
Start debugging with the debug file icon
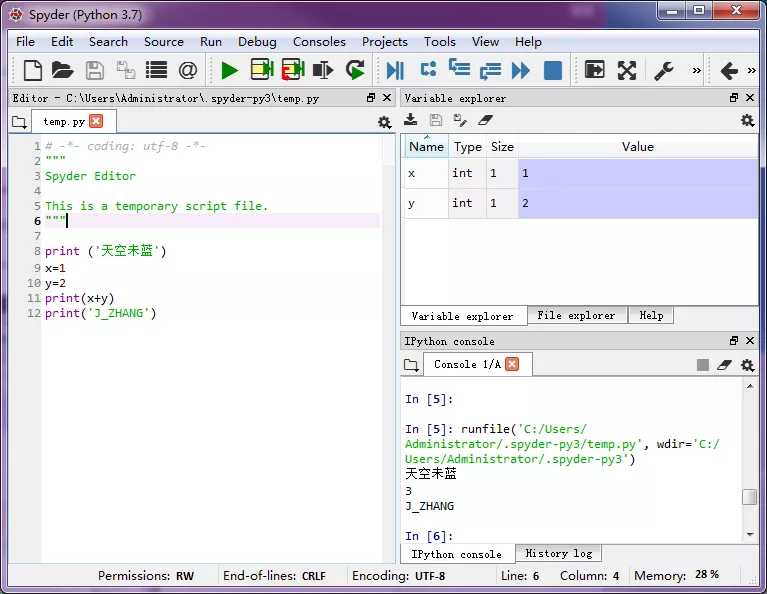(395, 70)
